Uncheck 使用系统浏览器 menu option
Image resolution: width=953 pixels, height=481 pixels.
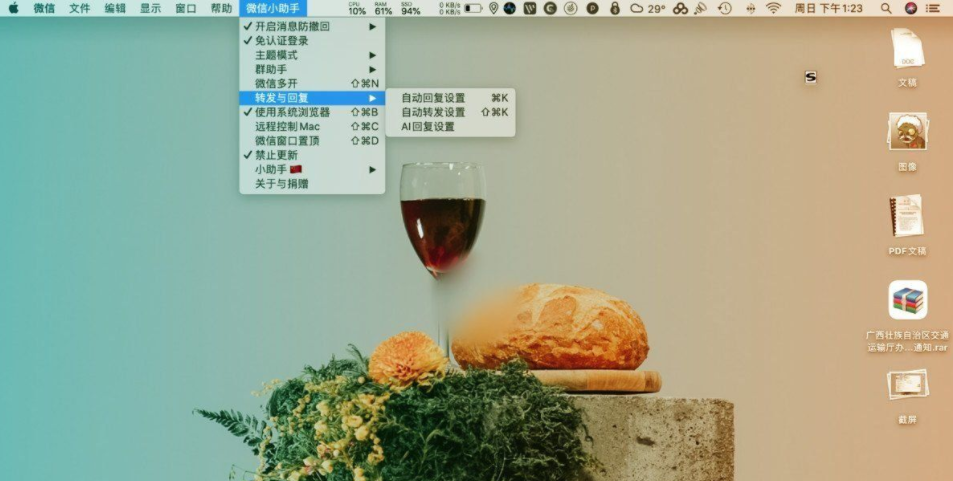pos(292,112)
